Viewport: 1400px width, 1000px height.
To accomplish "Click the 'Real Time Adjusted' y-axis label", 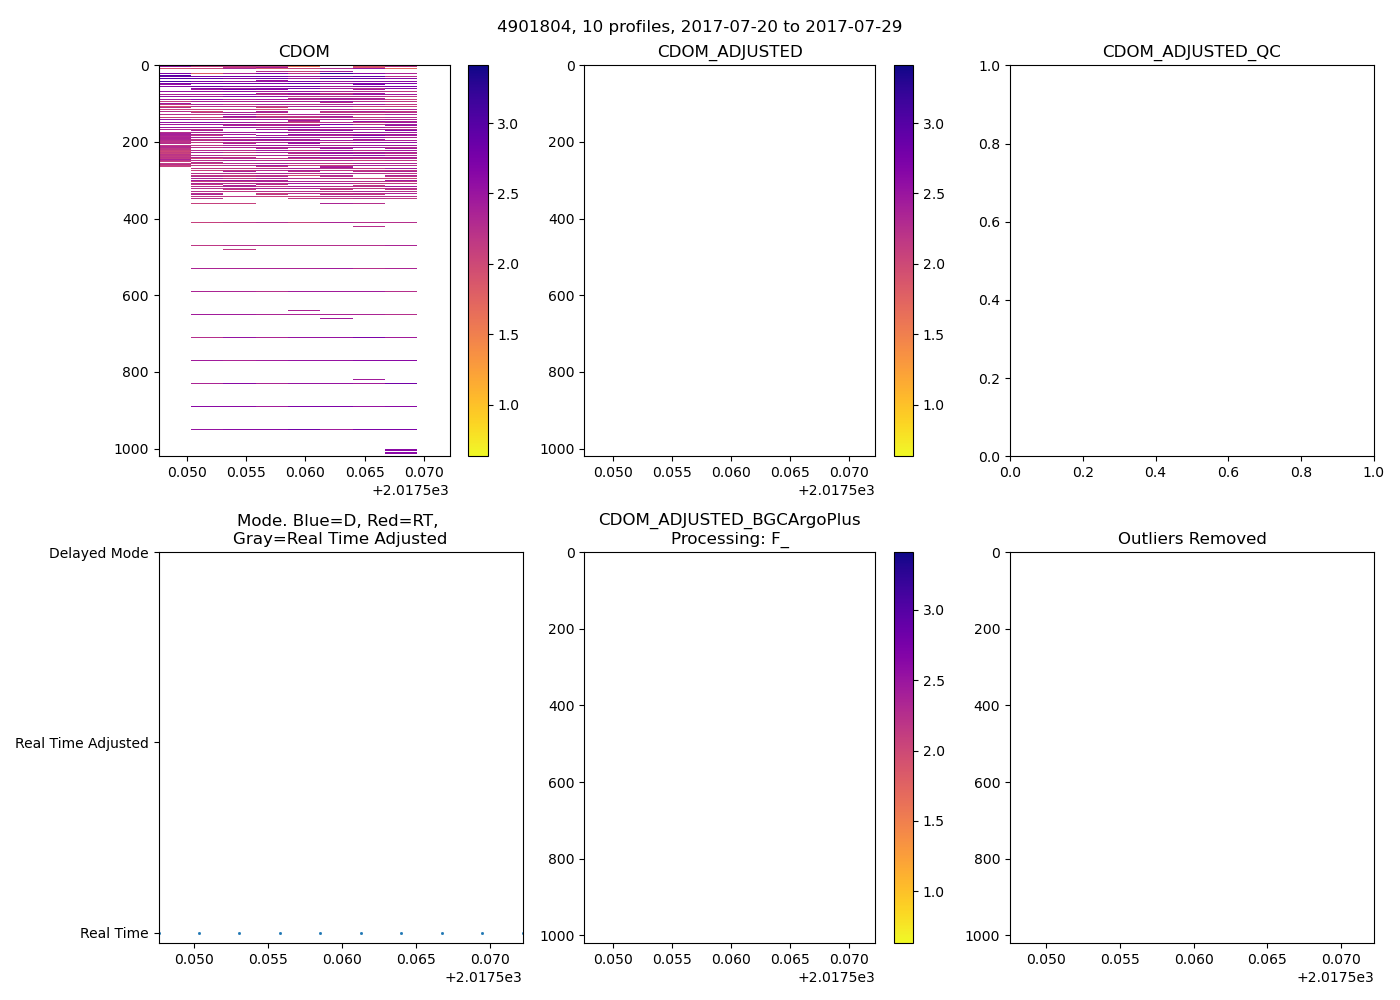I will [82, 743].
